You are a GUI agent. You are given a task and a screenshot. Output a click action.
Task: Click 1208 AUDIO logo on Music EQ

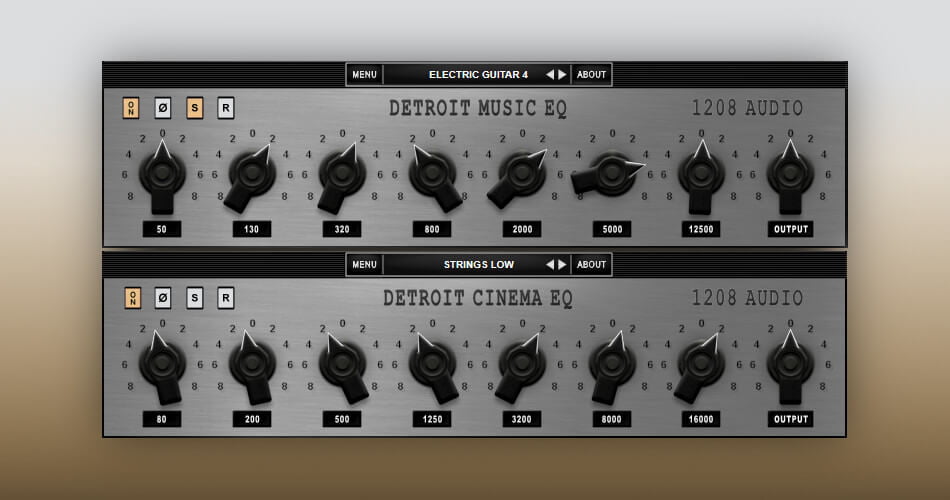[x=748, y=108]
